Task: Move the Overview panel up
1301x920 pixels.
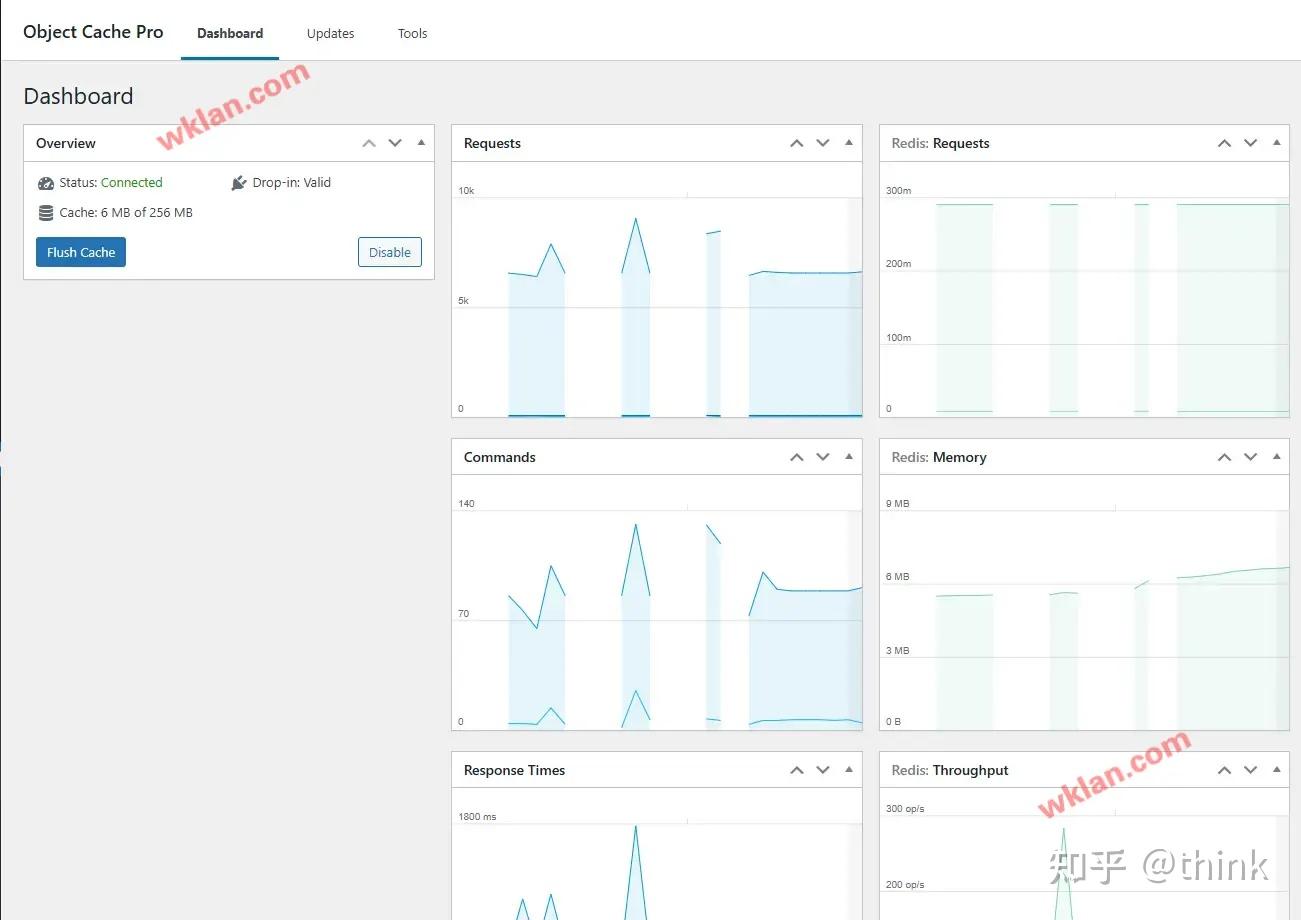Action: click(369, 143)
